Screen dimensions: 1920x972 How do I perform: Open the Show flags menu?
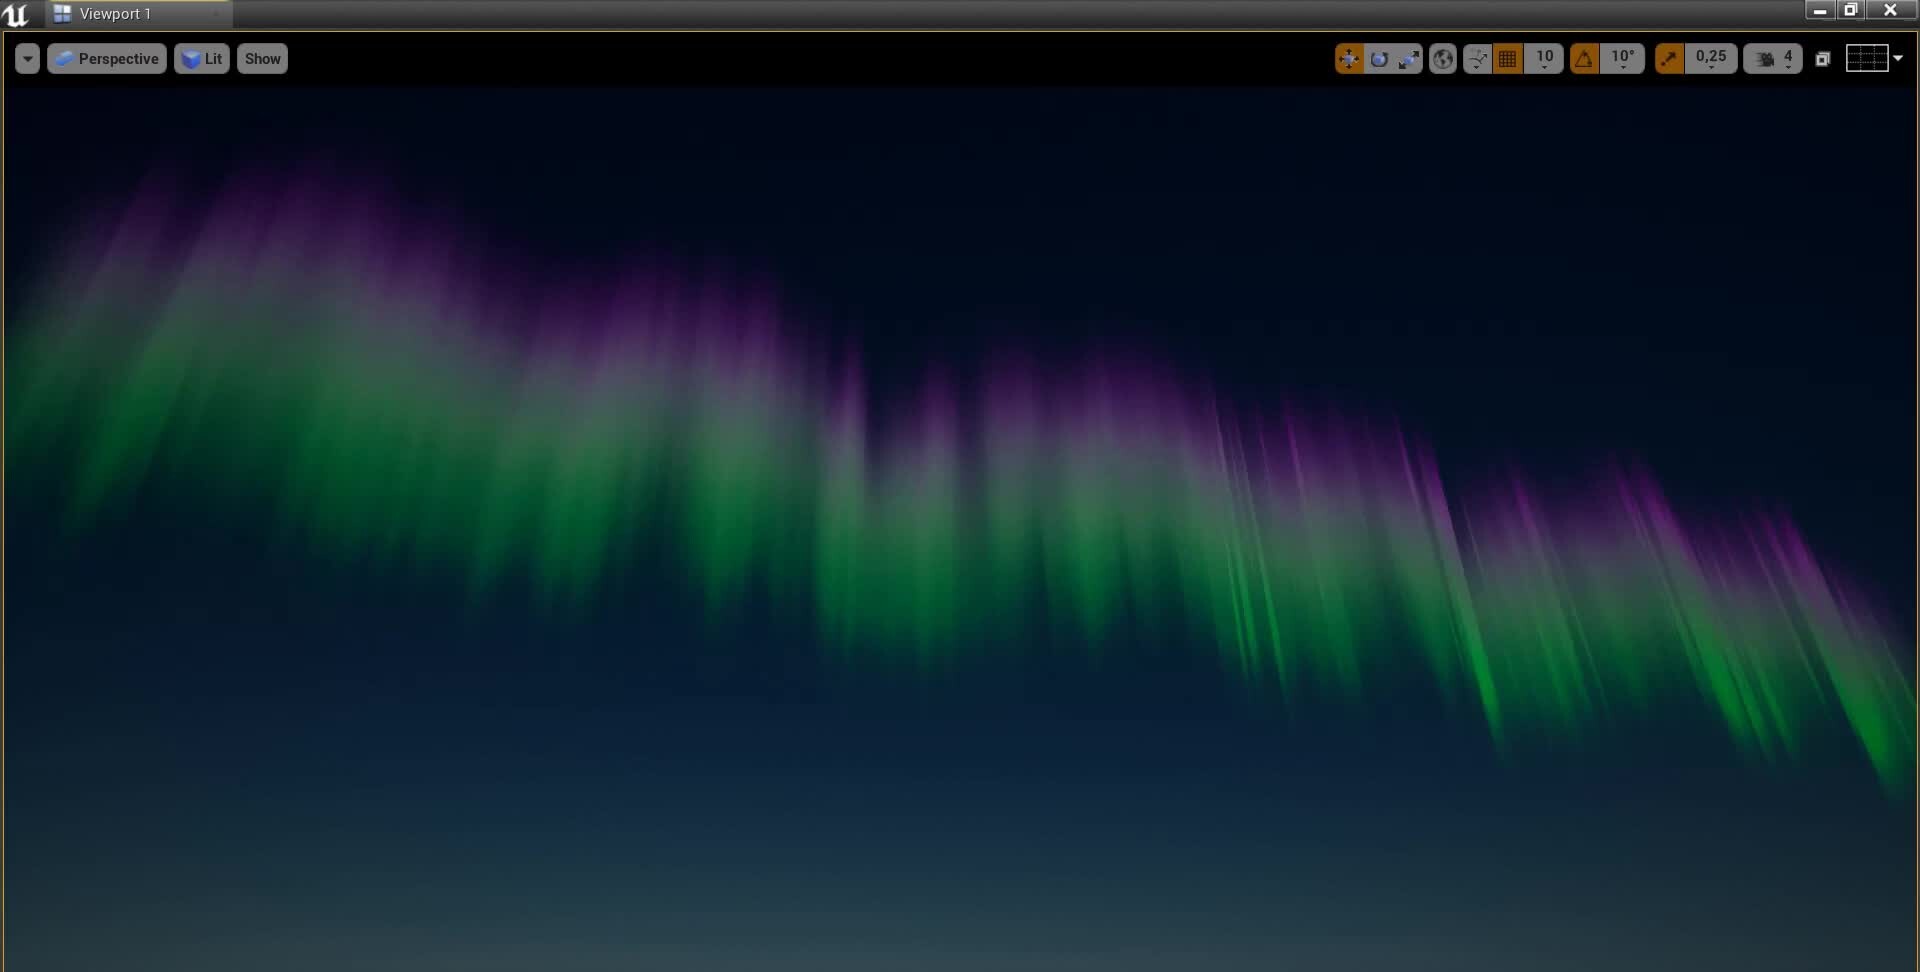262,58
